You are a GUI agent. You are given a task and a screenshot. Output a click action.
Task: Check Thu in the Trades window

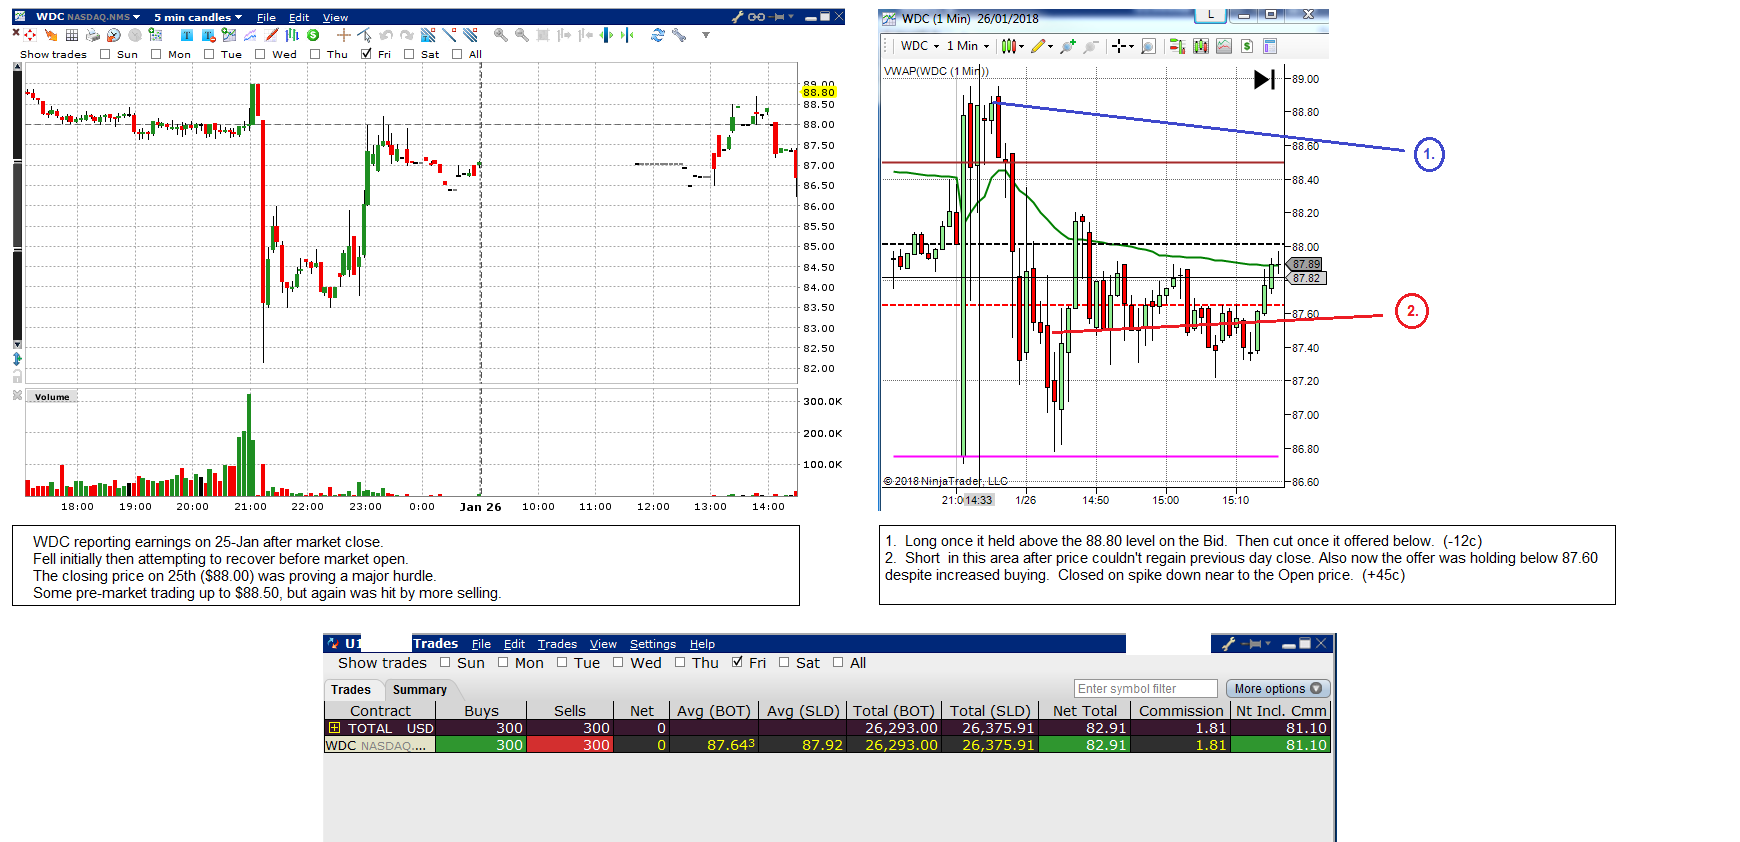click(680, 662)
